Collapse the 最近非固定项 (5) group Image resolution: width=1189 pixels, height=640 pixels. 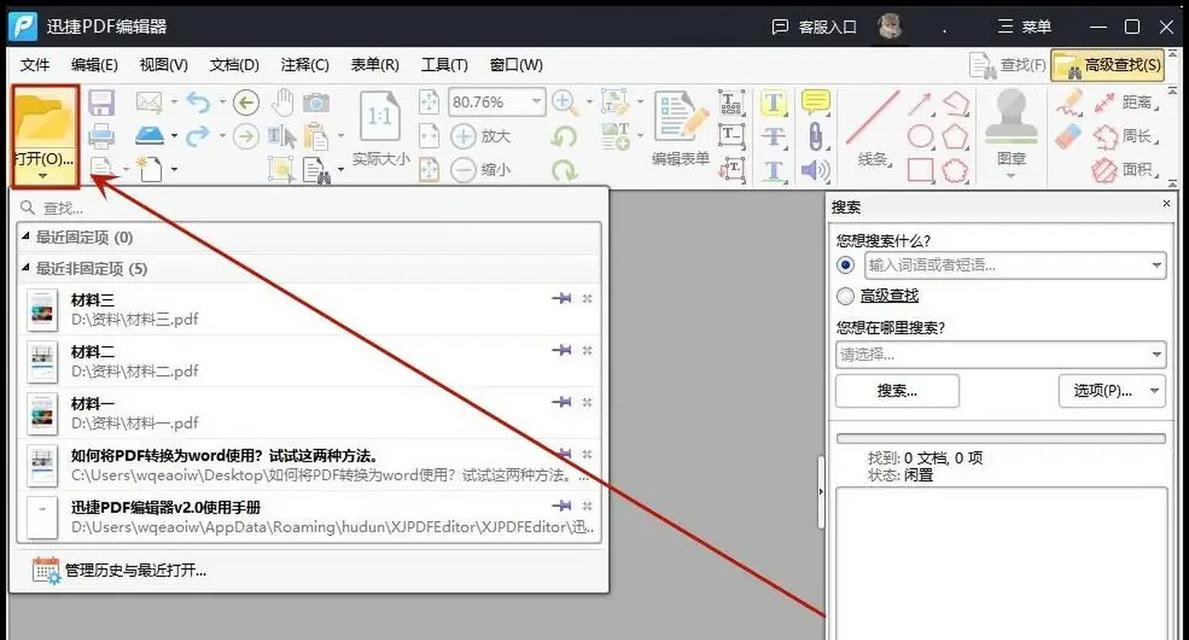coord(25,268)
